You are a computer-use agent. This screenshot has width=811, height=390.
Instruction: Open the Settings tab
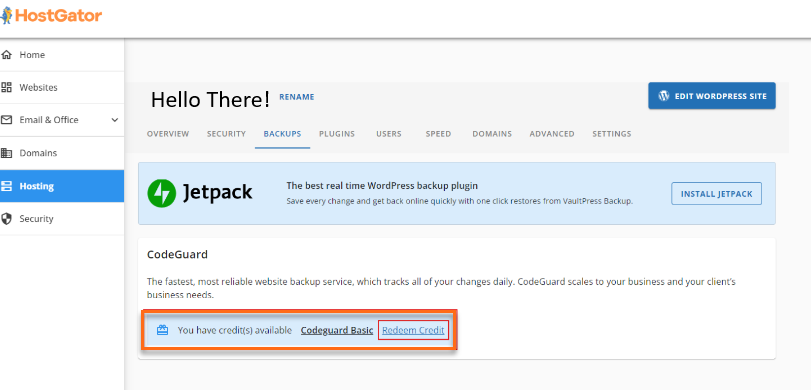click(612, 133)
